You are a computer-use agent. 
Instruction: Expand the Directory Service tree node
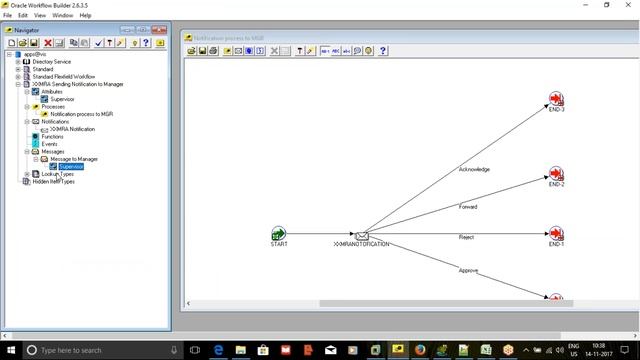pos(18,62)
